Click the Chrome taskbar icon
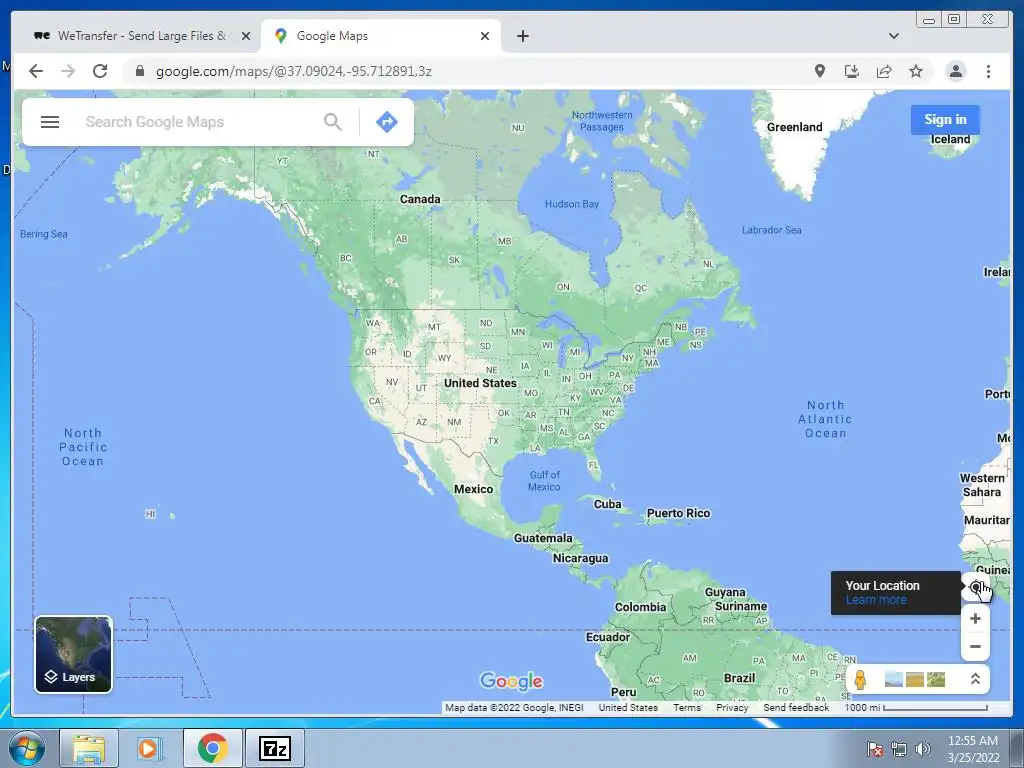1024x768 pixels. coord(212,748)
